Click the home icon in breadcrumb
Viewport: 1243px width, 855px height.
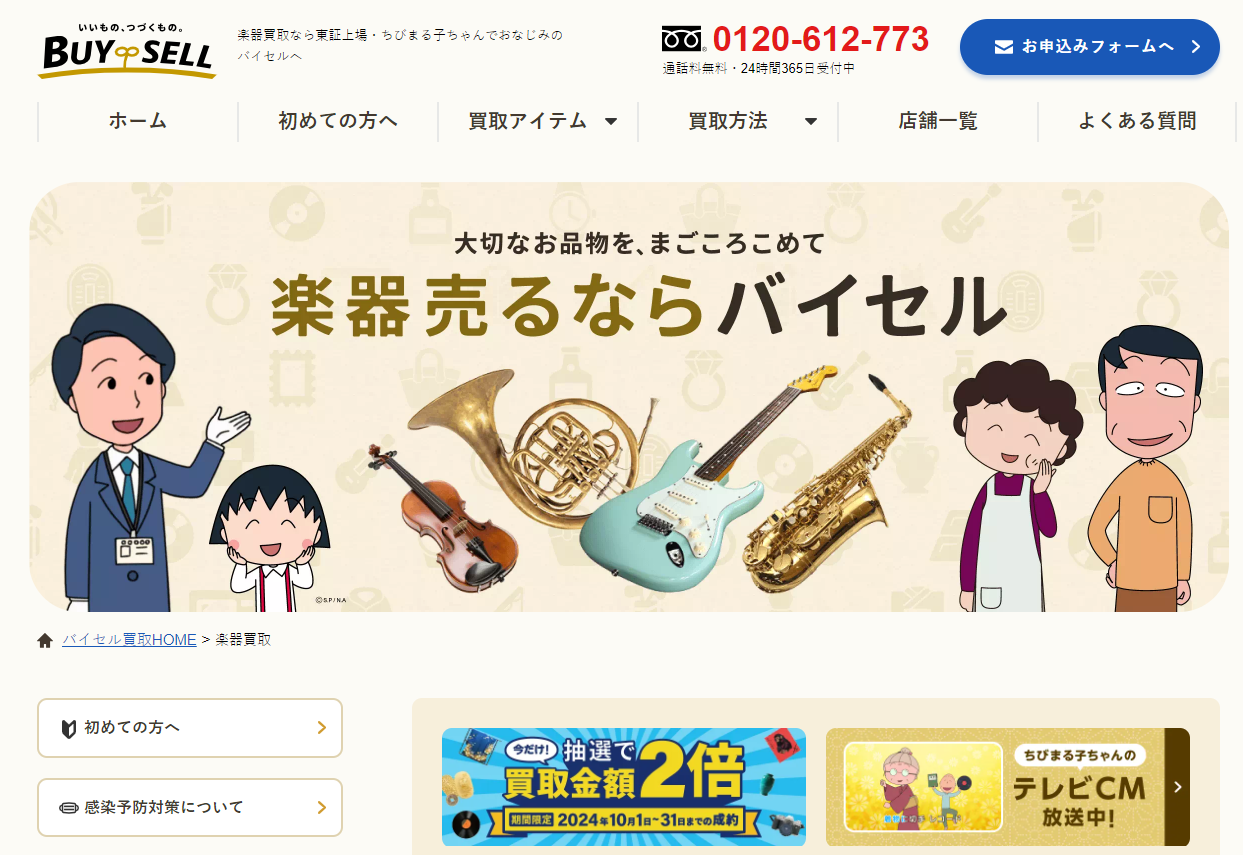click(x=45, y=640)
